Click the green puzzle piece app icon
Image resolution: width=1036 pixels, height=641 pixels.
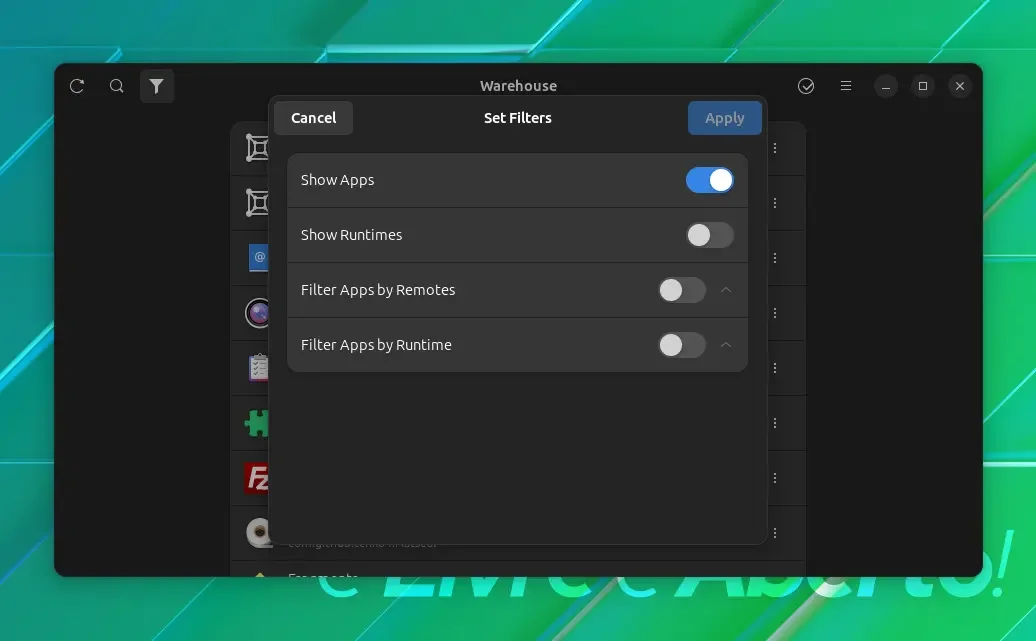[x=256, y=423]
